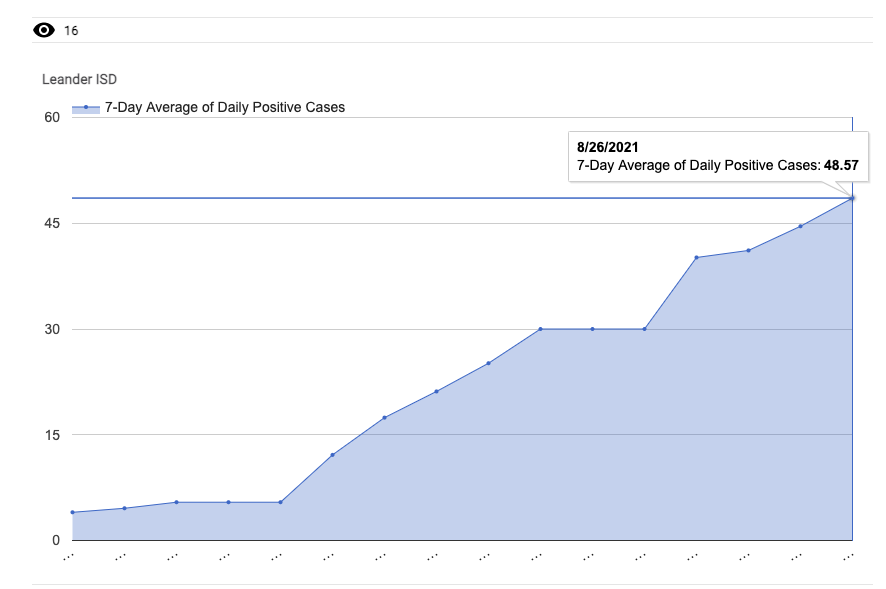
Task: Click the y-axis label 45
Action: click(52, 223)
